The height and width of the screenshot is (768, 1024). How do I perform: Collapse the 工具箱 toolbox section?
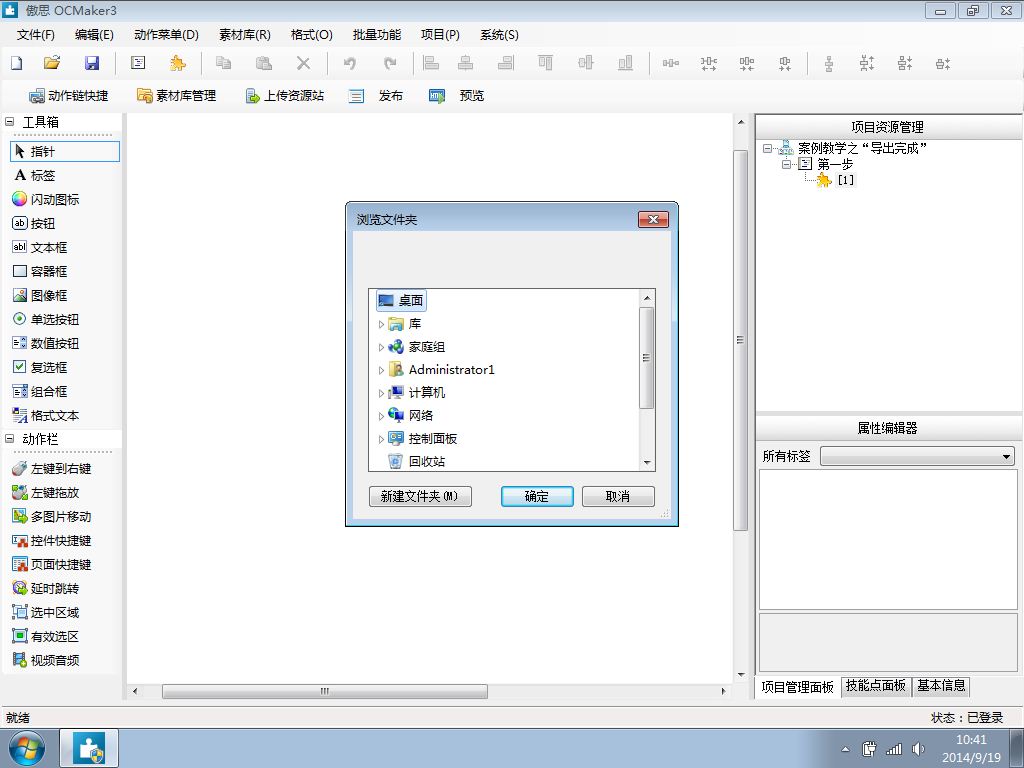tap(10, 121)
